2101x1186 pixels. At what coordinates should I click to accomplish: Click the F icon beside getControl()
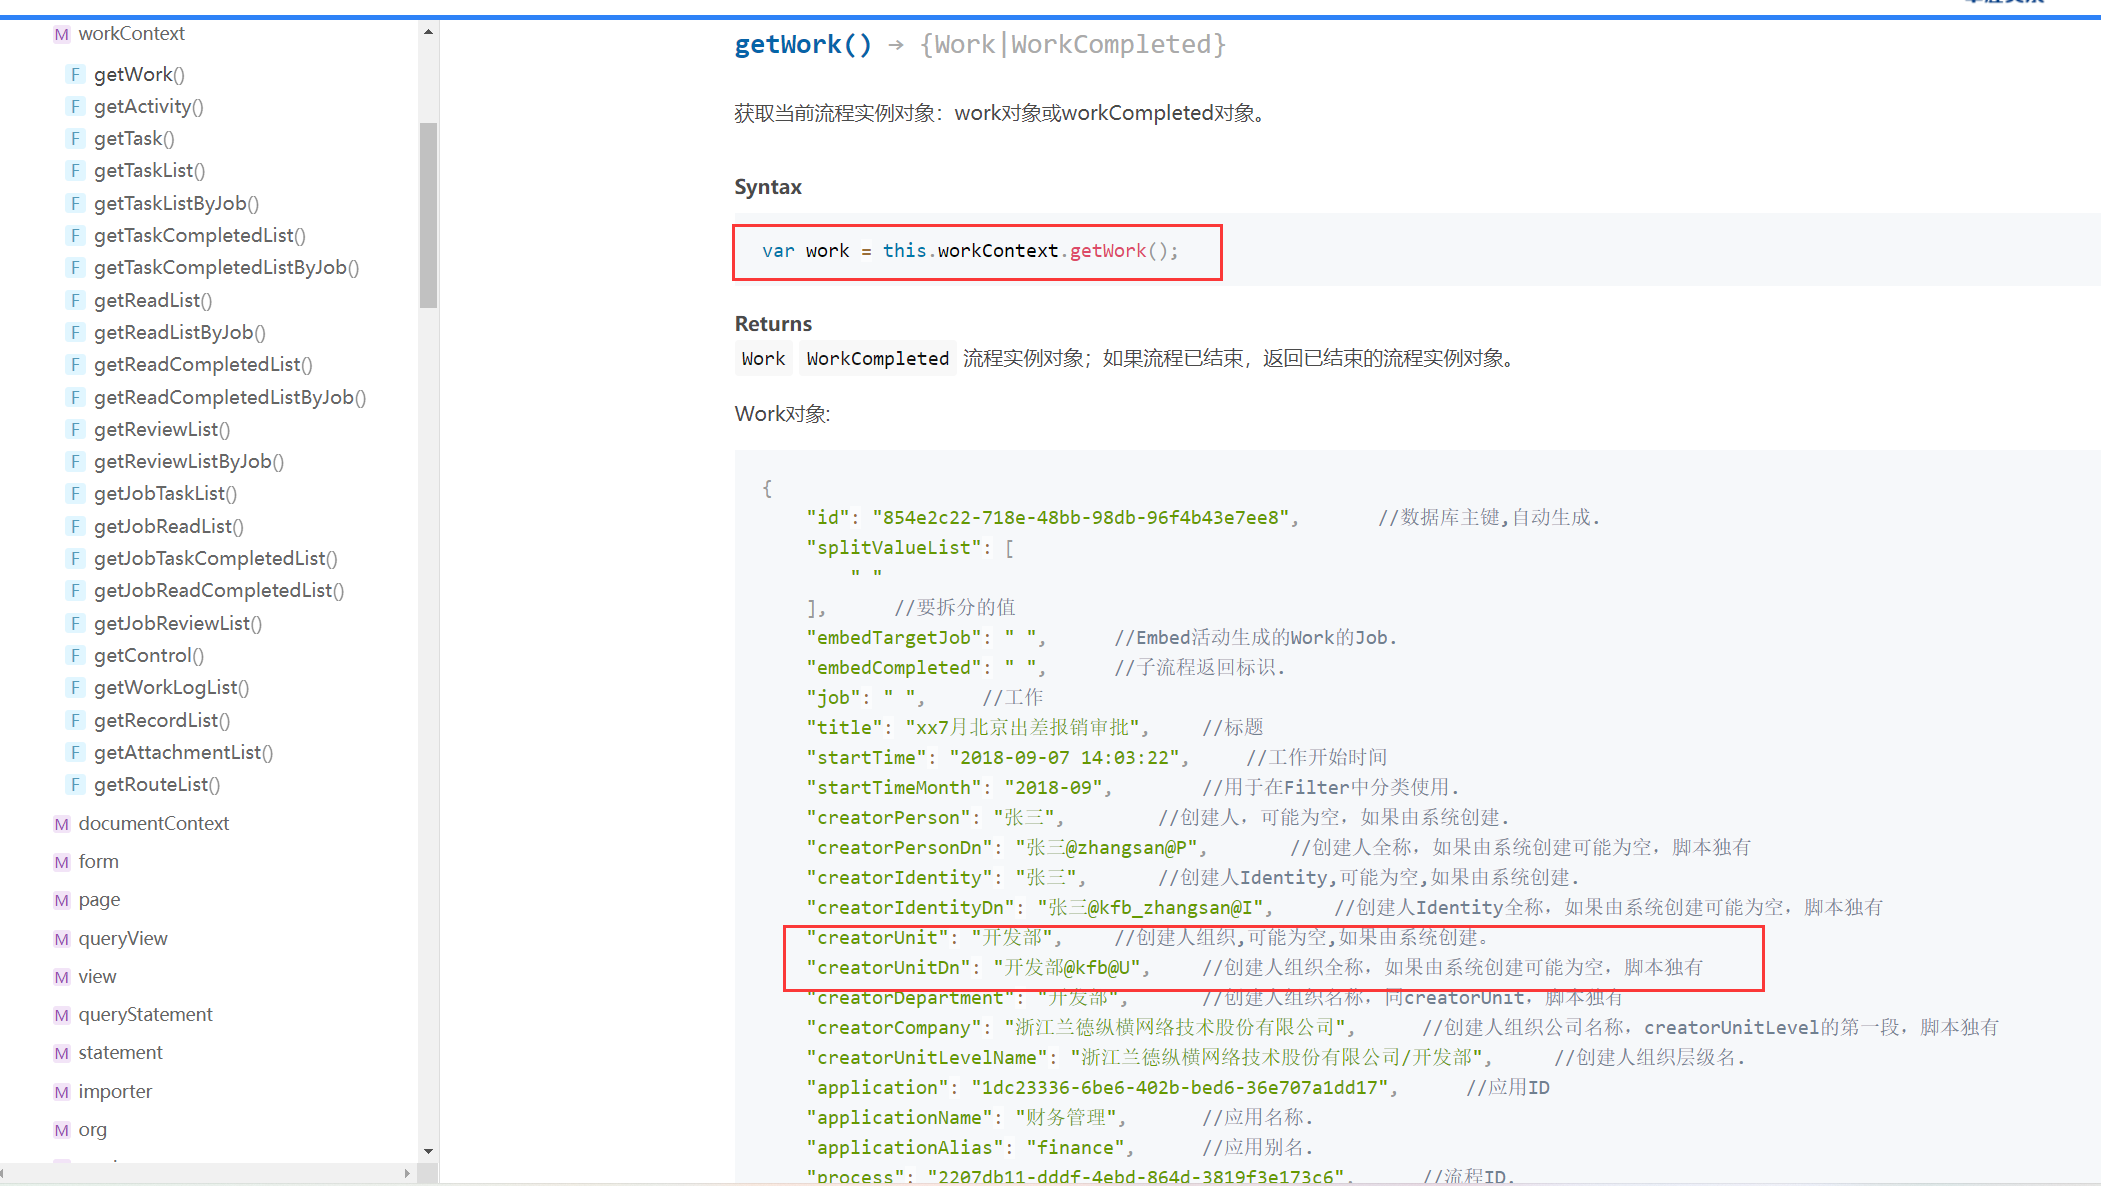[x=75, y=656]
